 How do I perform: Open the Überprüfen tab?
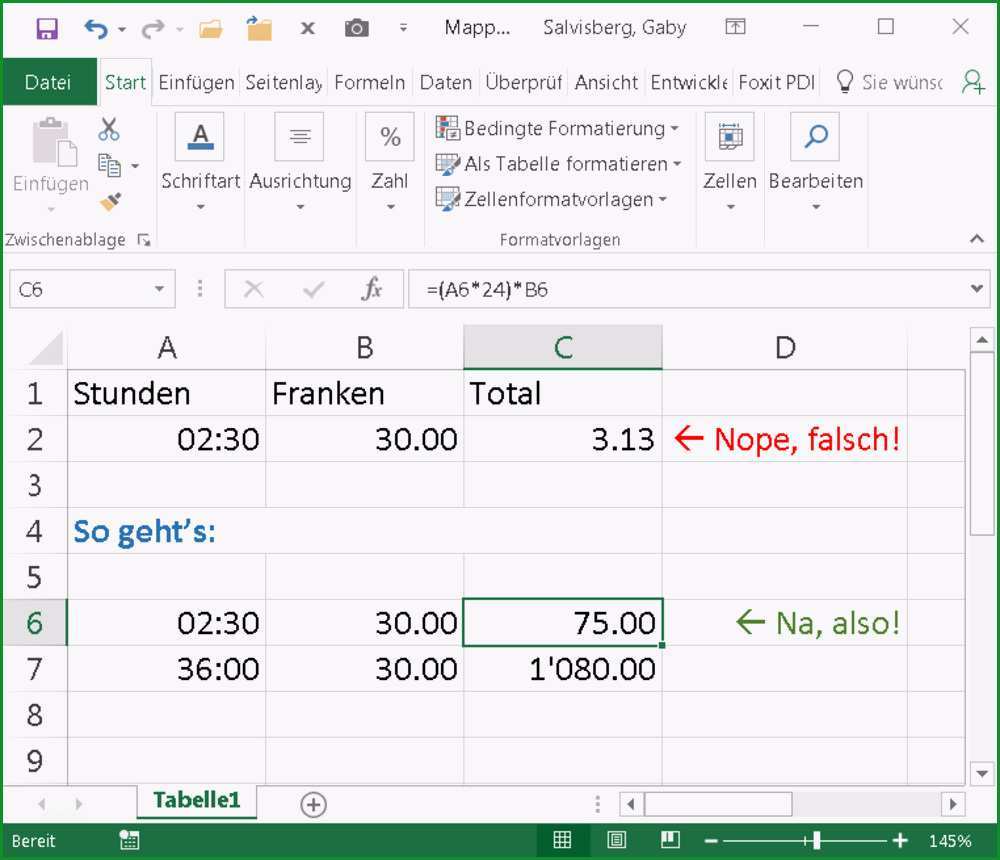tap(524, 82)
